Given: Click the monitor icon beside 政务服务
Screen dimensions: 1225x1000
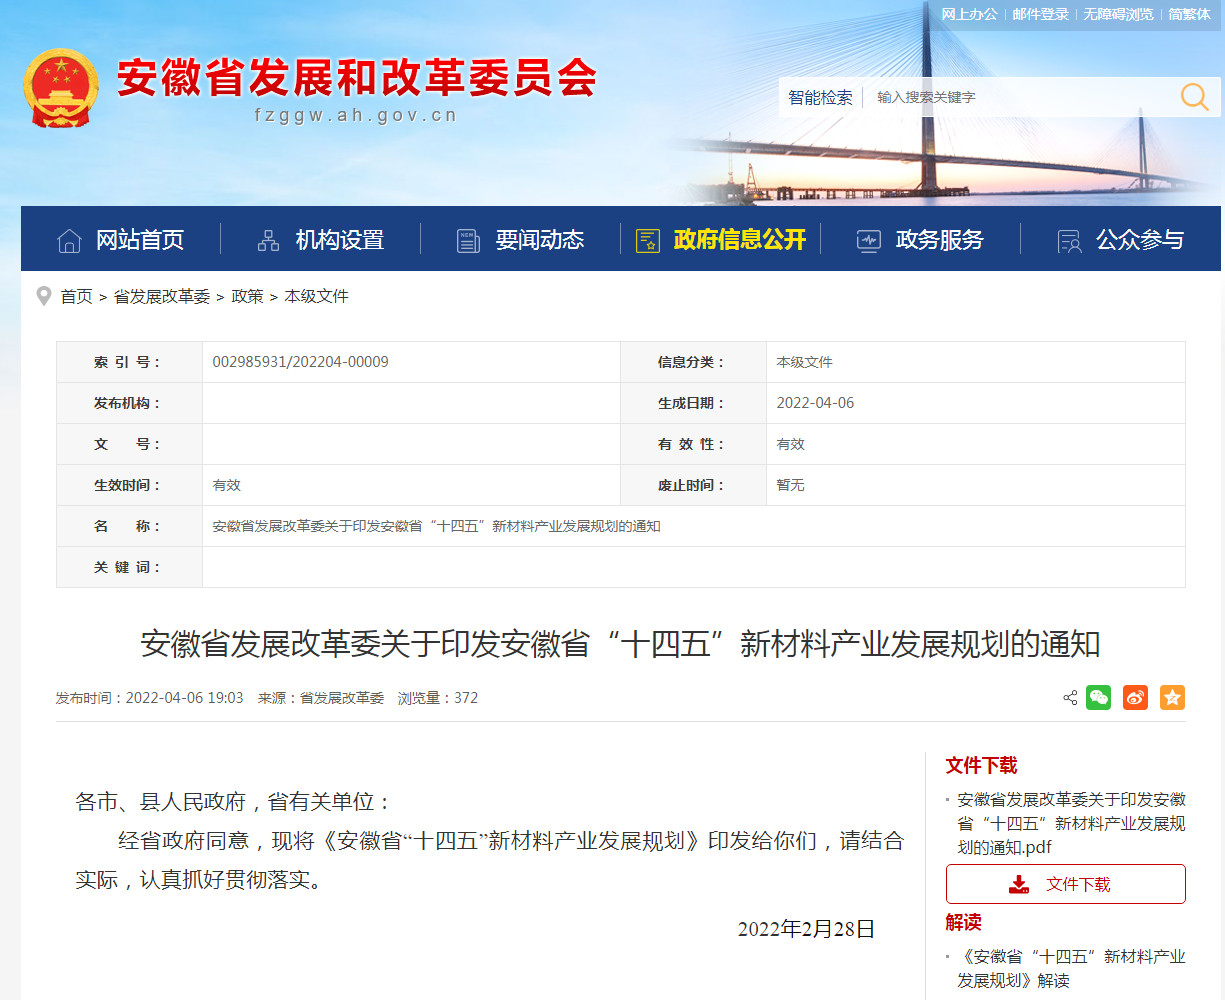Looking at the screenshot, I should pos(869,240).
